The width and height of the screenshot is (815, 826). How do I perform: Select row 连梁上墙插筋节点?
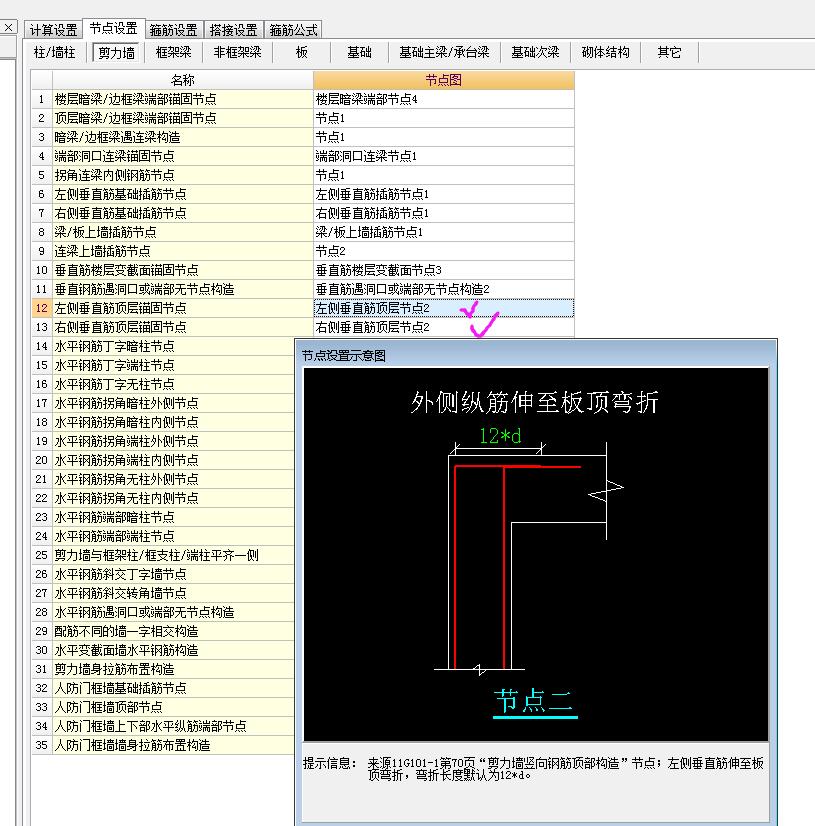182,251
